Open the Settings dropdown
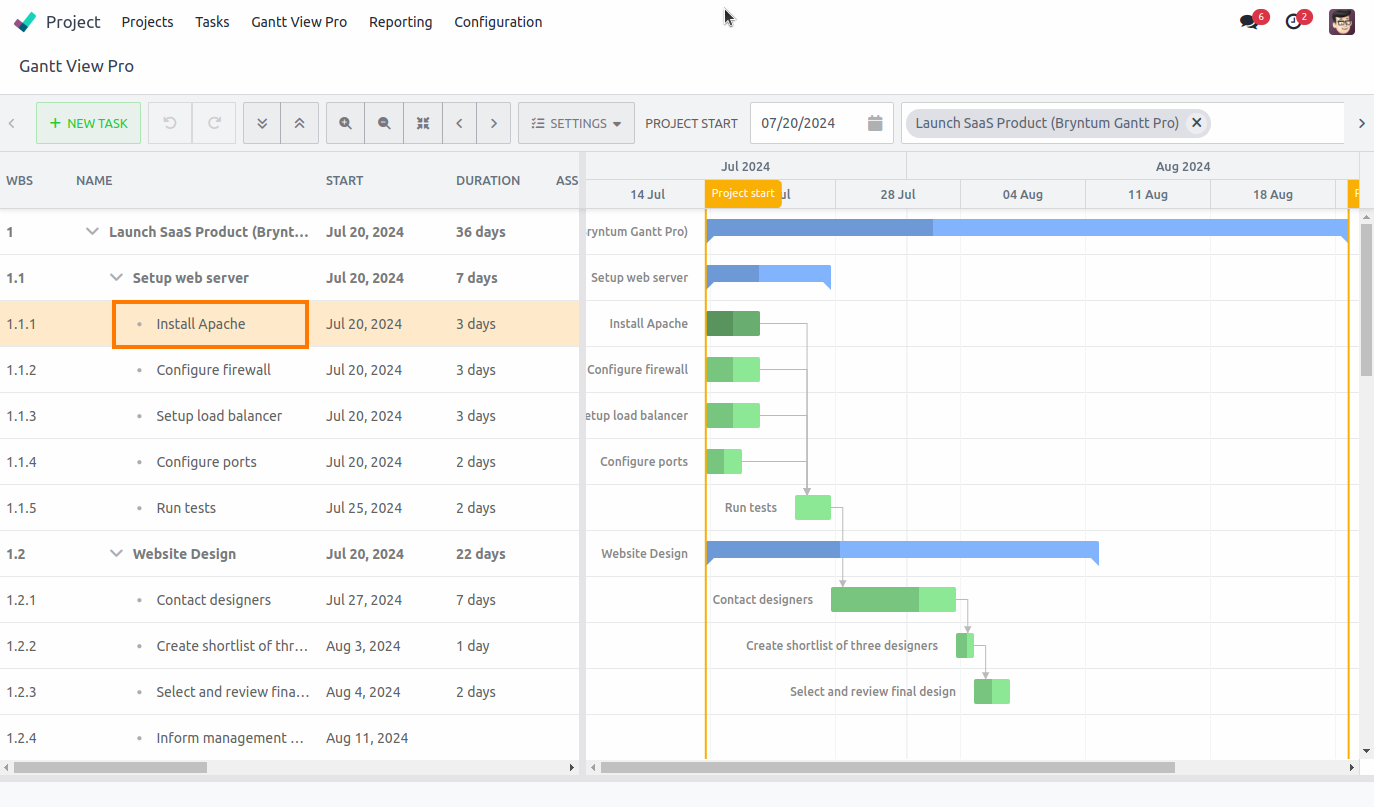This screenshot has width=1374, height=807. 576,122
